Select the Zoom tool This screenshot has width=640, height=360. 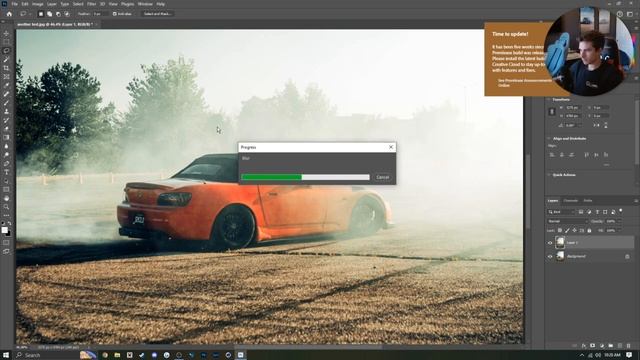6,207
